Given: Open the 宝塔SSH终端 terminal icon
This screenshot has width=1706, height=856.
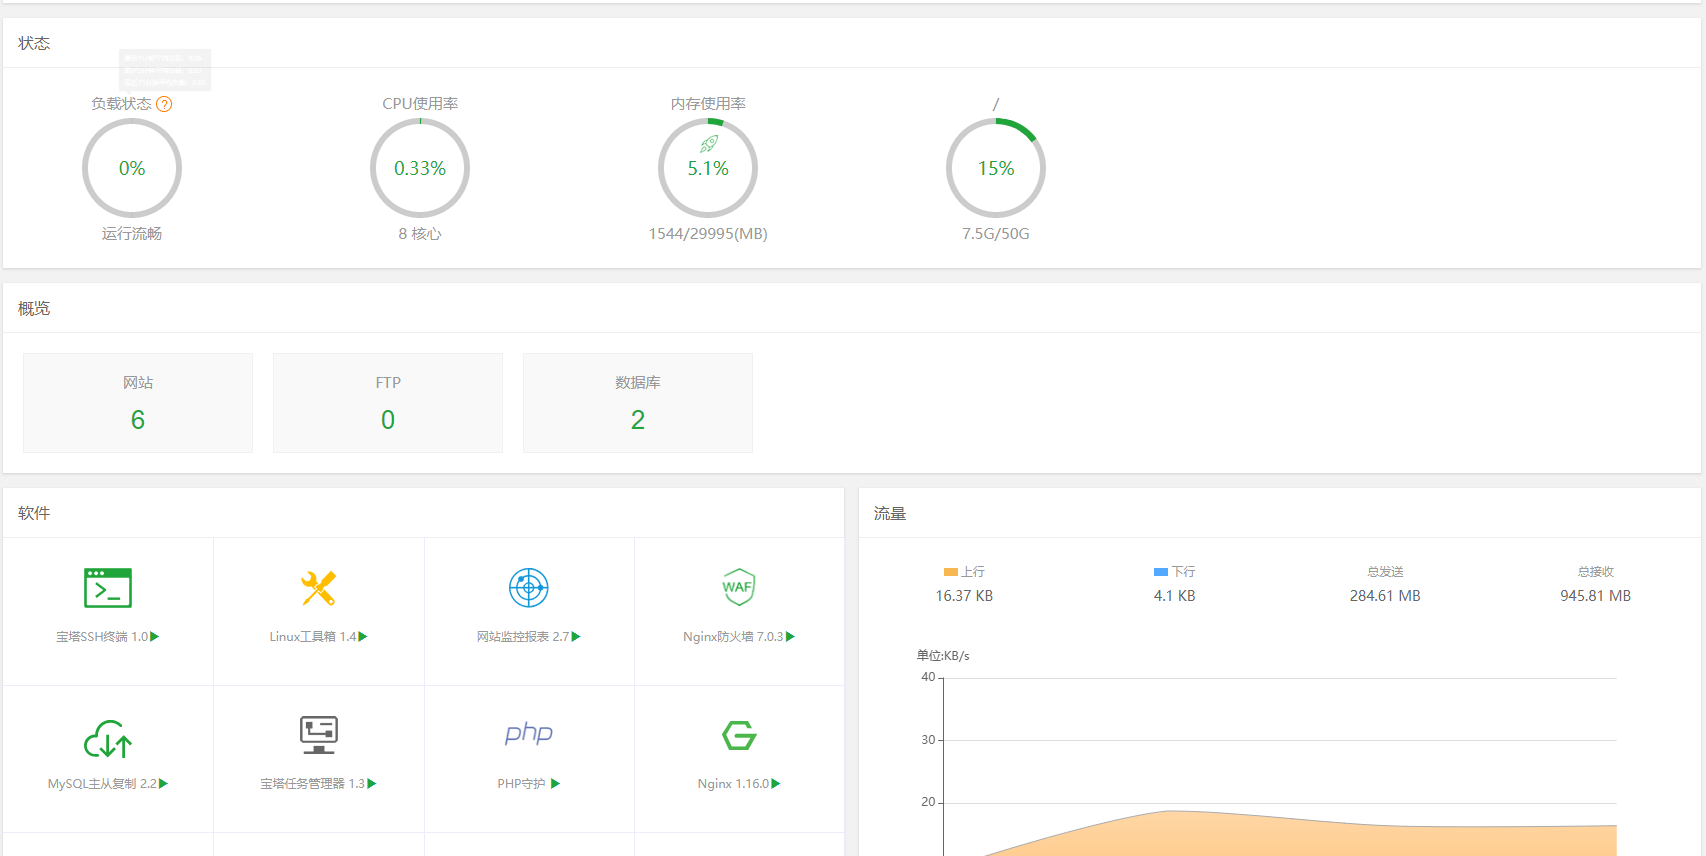Looking at the screenshot, I should [108, 588].
